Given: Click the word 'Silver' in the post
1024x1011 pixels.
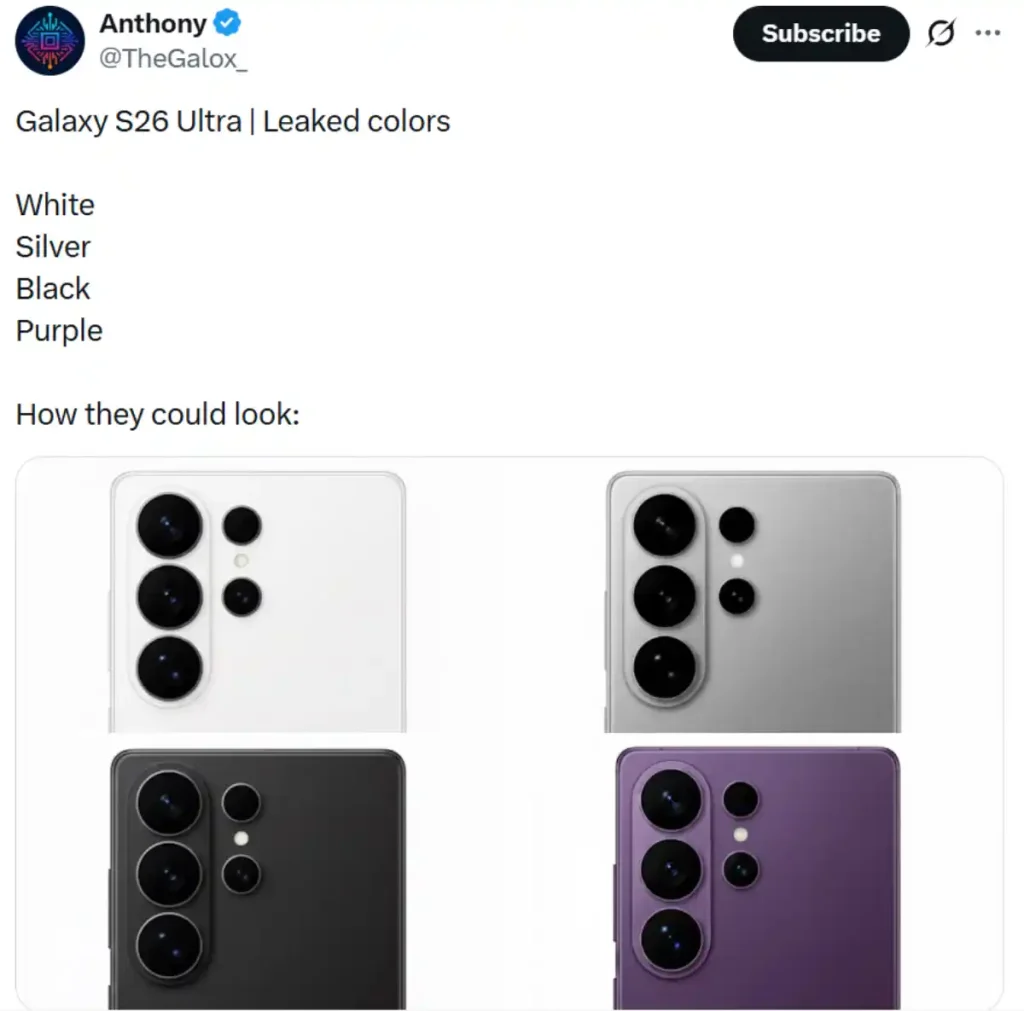Looking at the screenshot, I should pyautogui.click(x=53, y=247).
